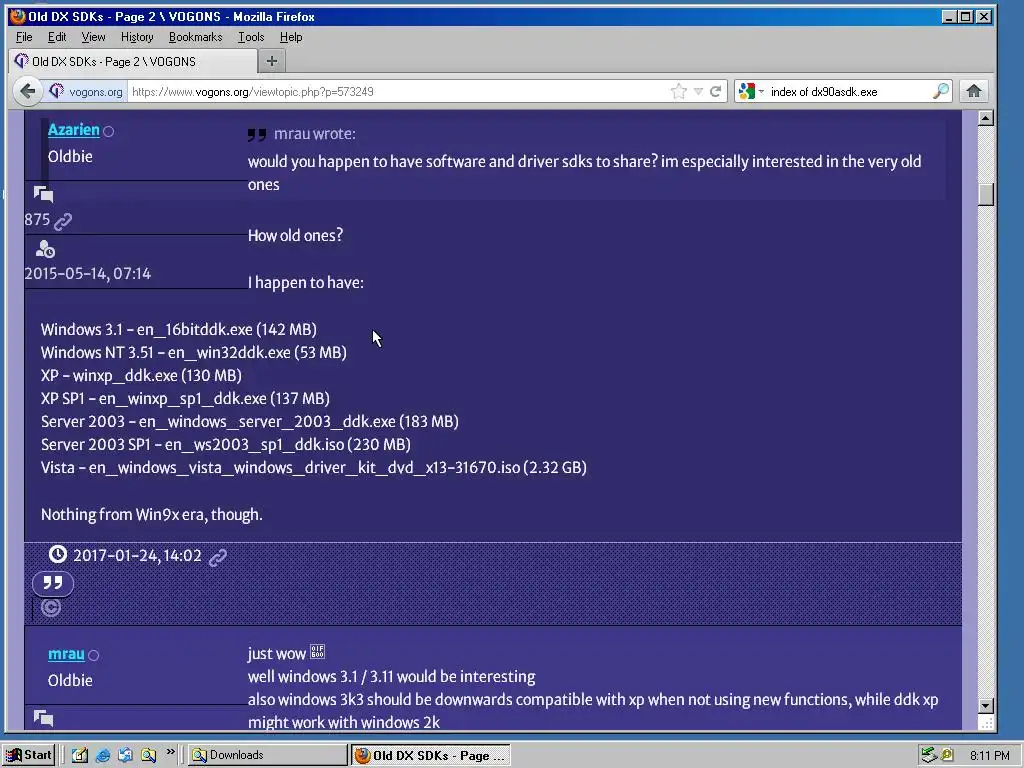
Task: Click the emoji image after just wow
Action: (317, 652)
